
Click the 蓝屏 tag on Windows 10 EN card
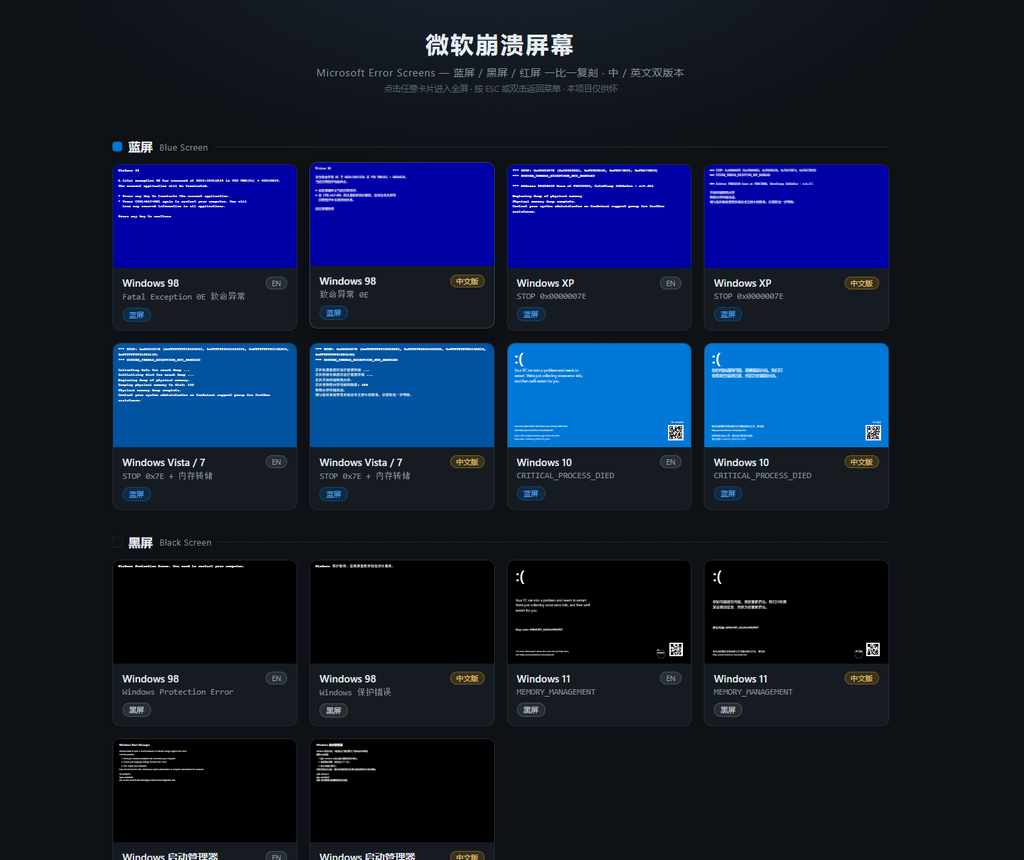tap(531, 494)
